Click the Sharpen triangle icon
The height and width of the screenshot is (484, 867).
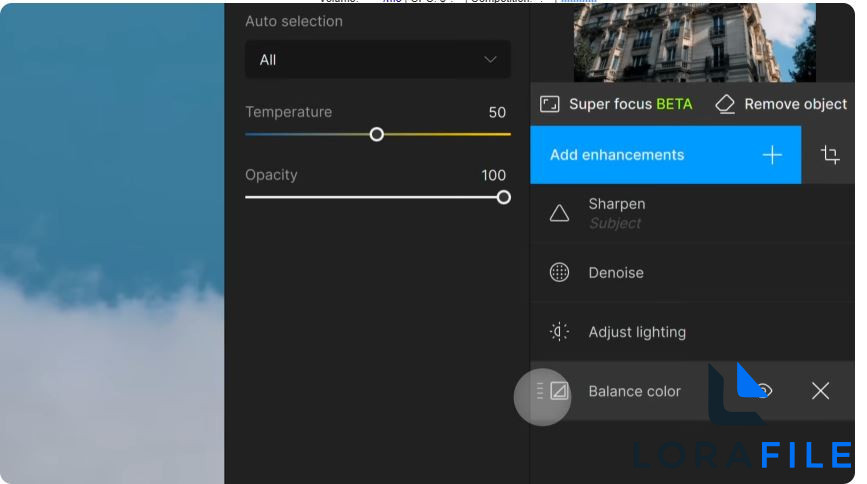tap(559, 213)
